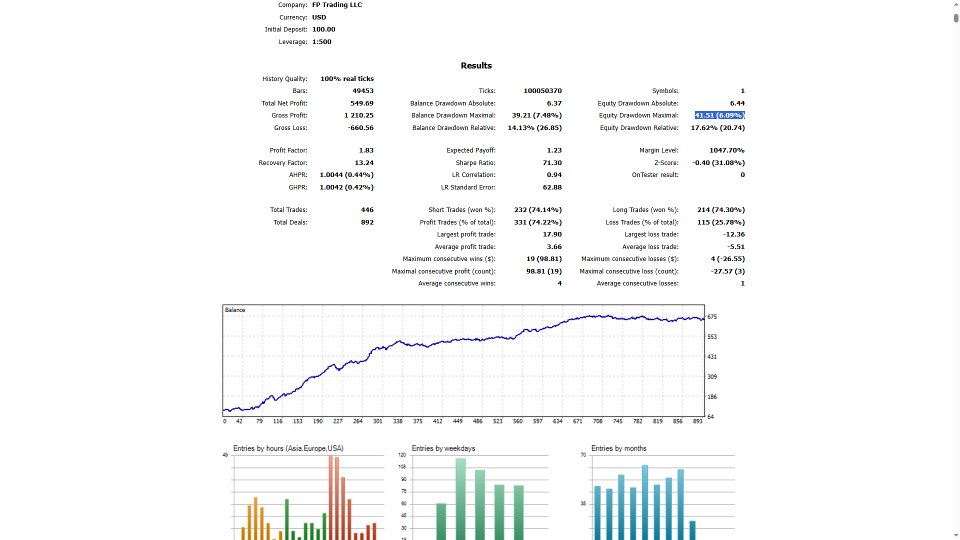Click the AHPR value 1.0044 (0.44%)
This screenshot has width=960, height=540.
tap(347, 175)
